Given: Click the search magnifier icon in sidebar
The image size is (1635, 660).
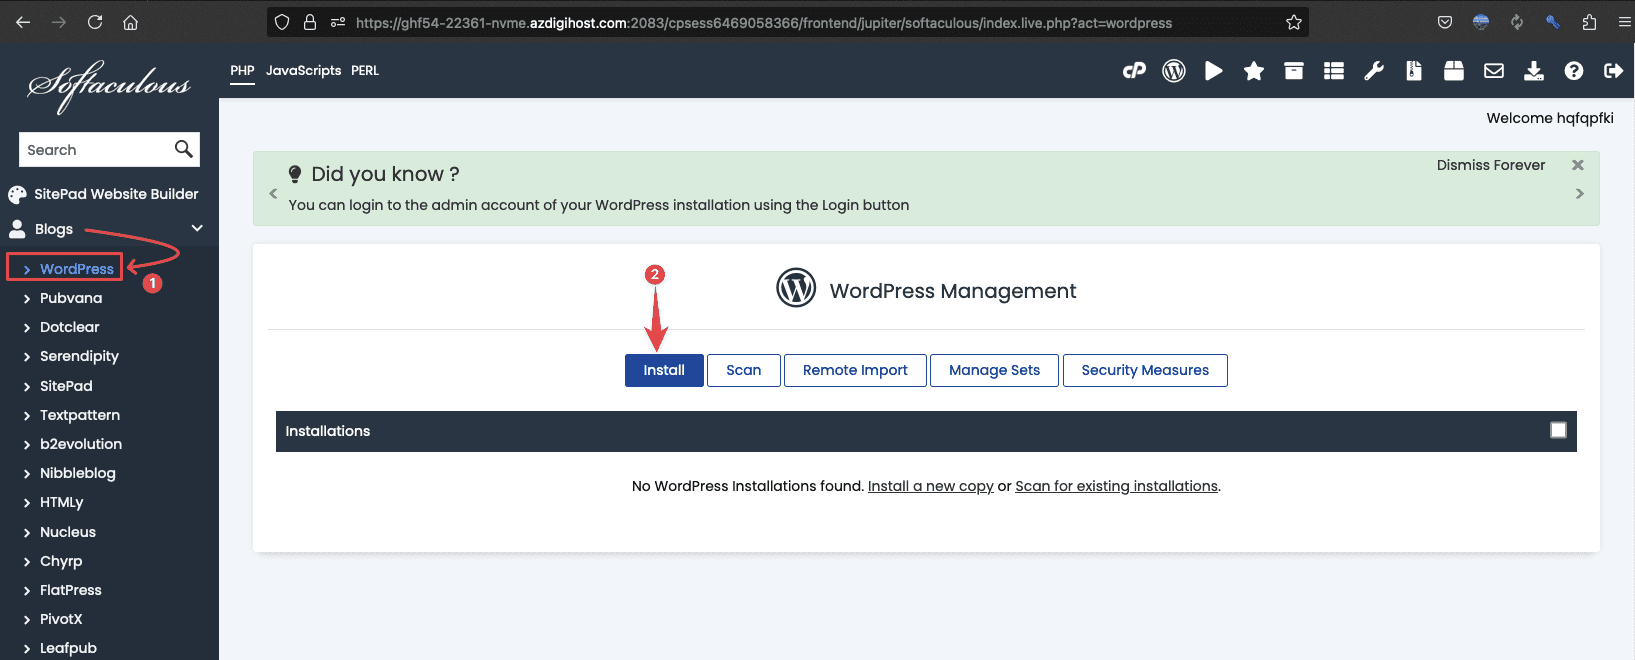Looking at the screenshot, I should [x=183, y=149].
